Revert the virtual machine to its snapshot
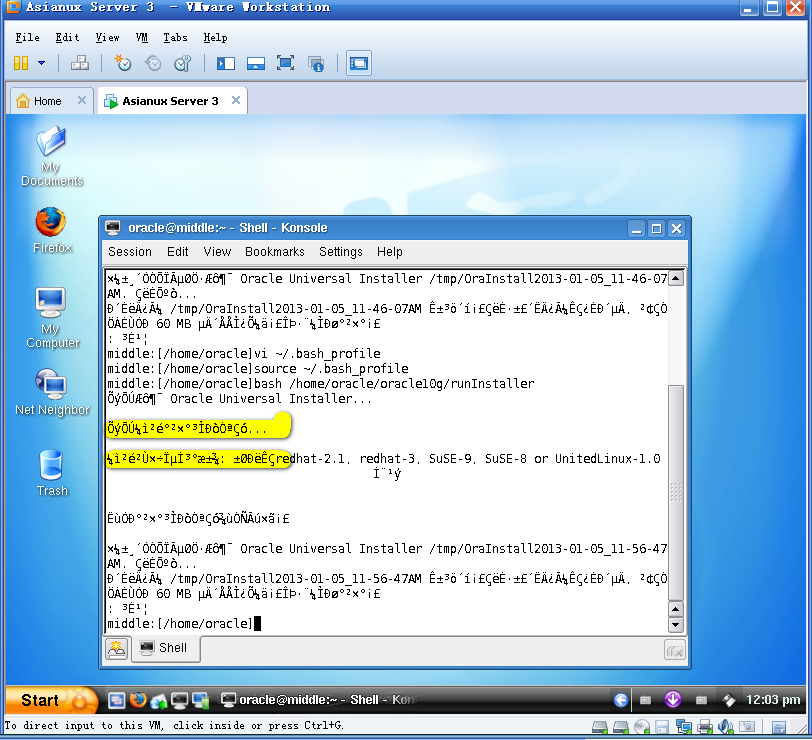 pos(152,62)
